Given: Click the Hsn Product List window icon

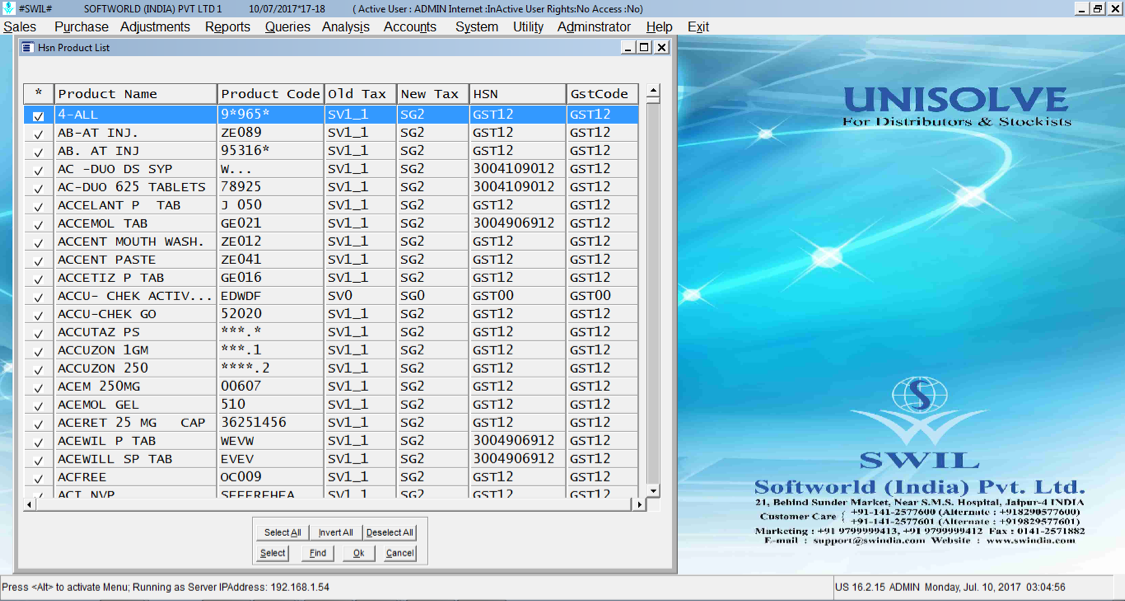Looking at the screenshot, I should 27,47.
